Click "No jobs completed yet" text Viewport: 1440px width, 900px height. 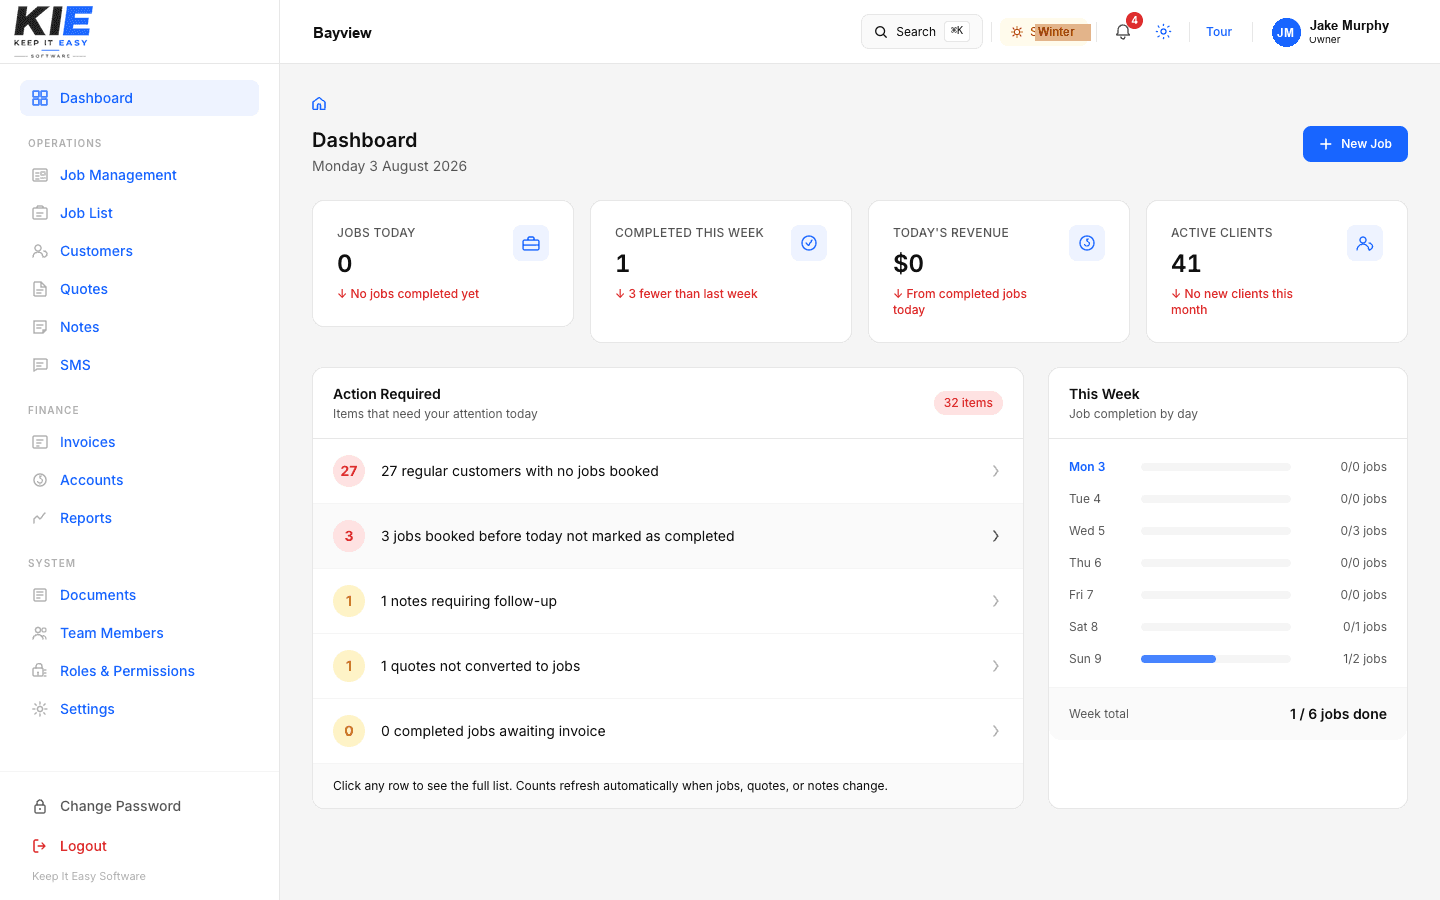point(414,294)
